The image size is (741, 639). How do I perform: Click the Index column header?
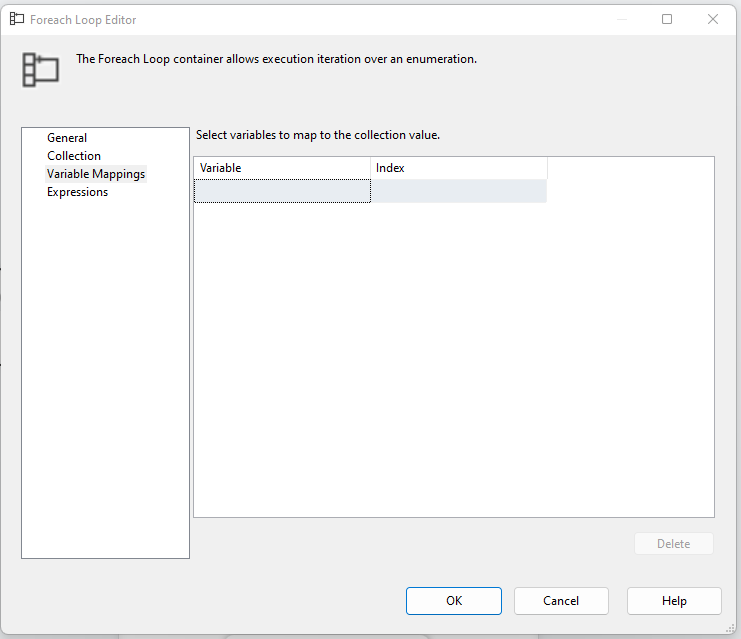(459, 168)
